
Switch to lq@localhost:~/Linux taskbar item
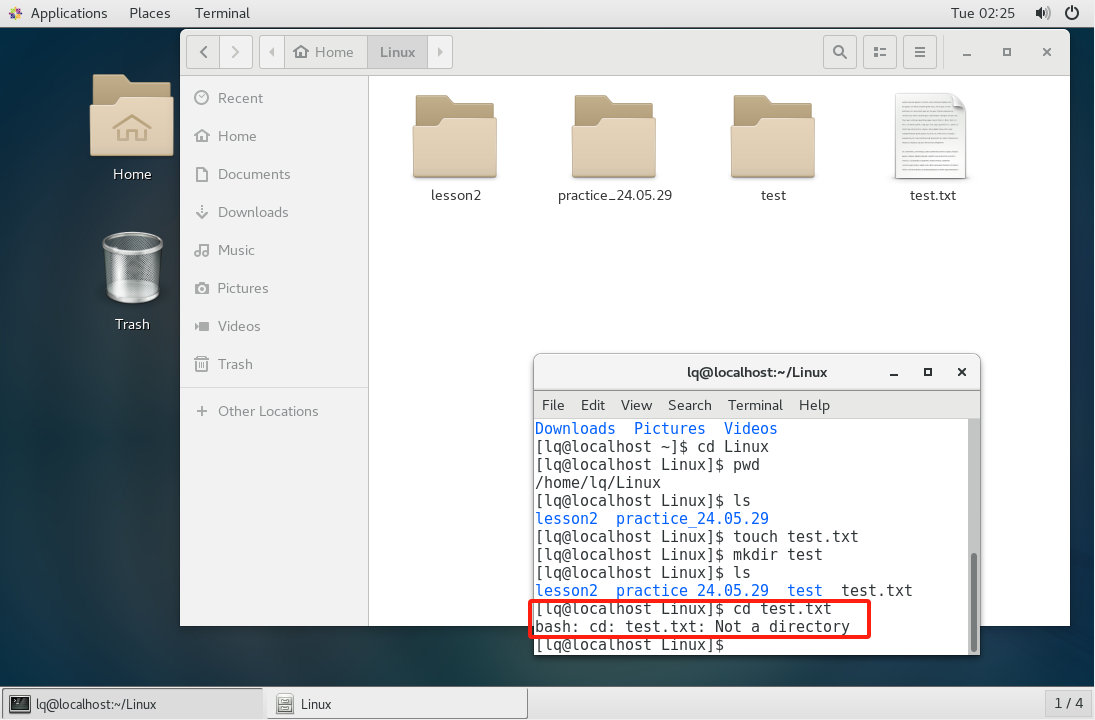click(133, 704)
